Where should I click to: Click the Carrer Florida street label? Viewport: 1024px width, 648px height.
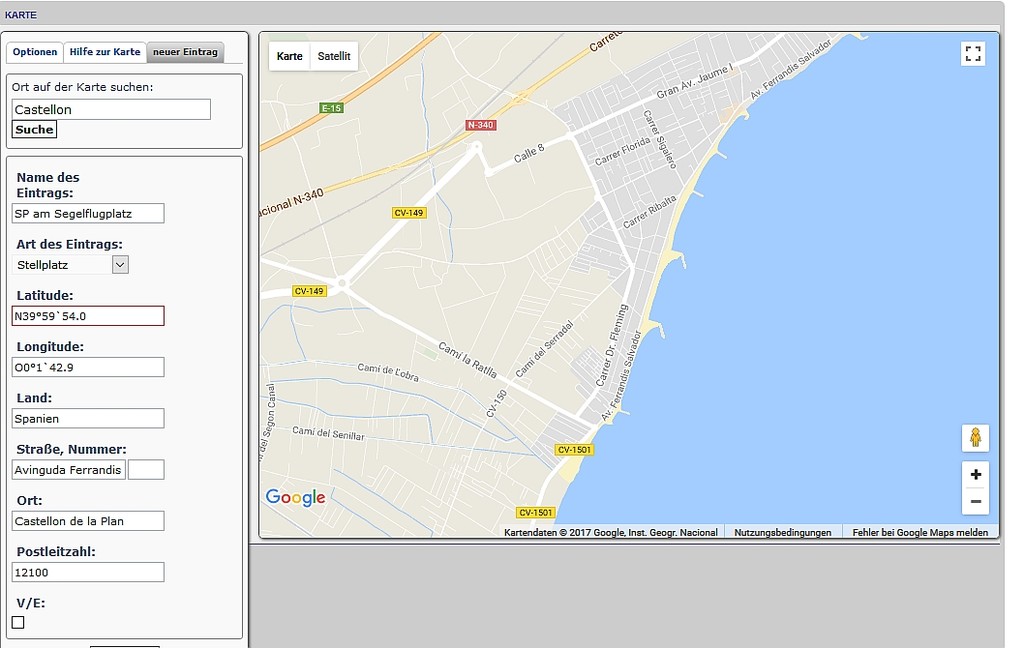point(622,151)
